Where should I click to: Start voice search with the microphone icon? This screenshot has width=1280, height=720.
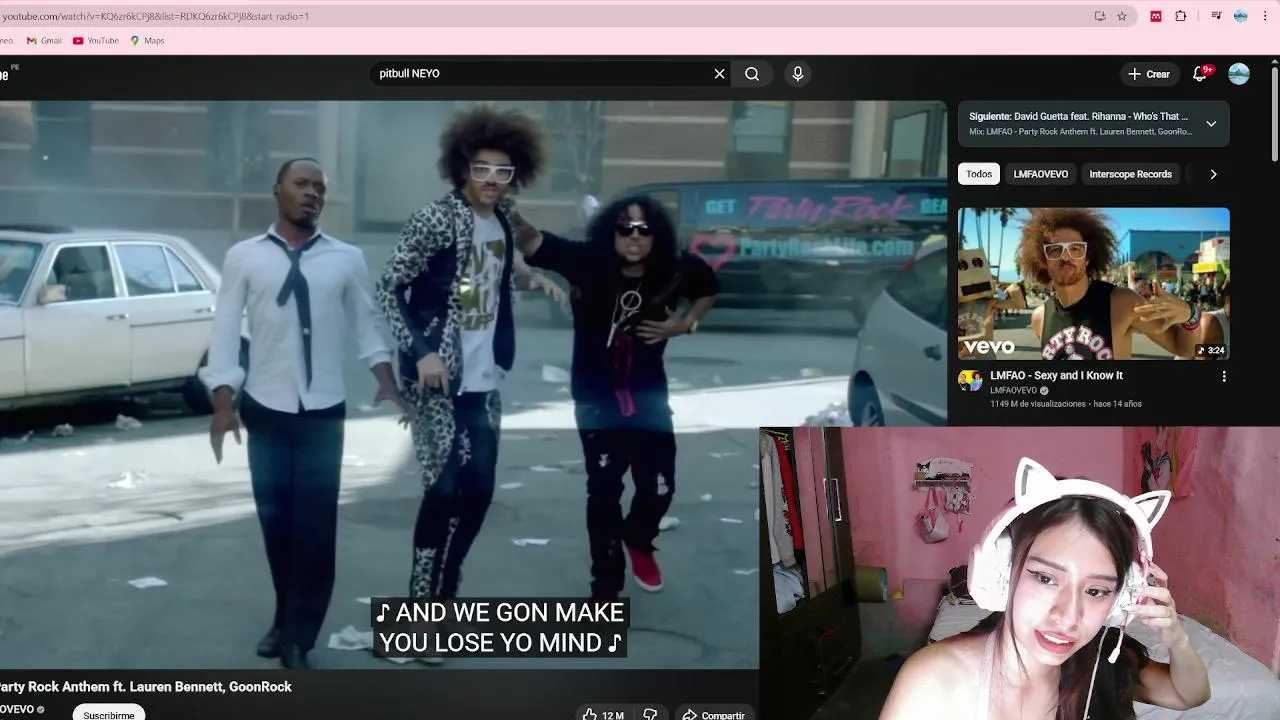[x=797, y=73]
